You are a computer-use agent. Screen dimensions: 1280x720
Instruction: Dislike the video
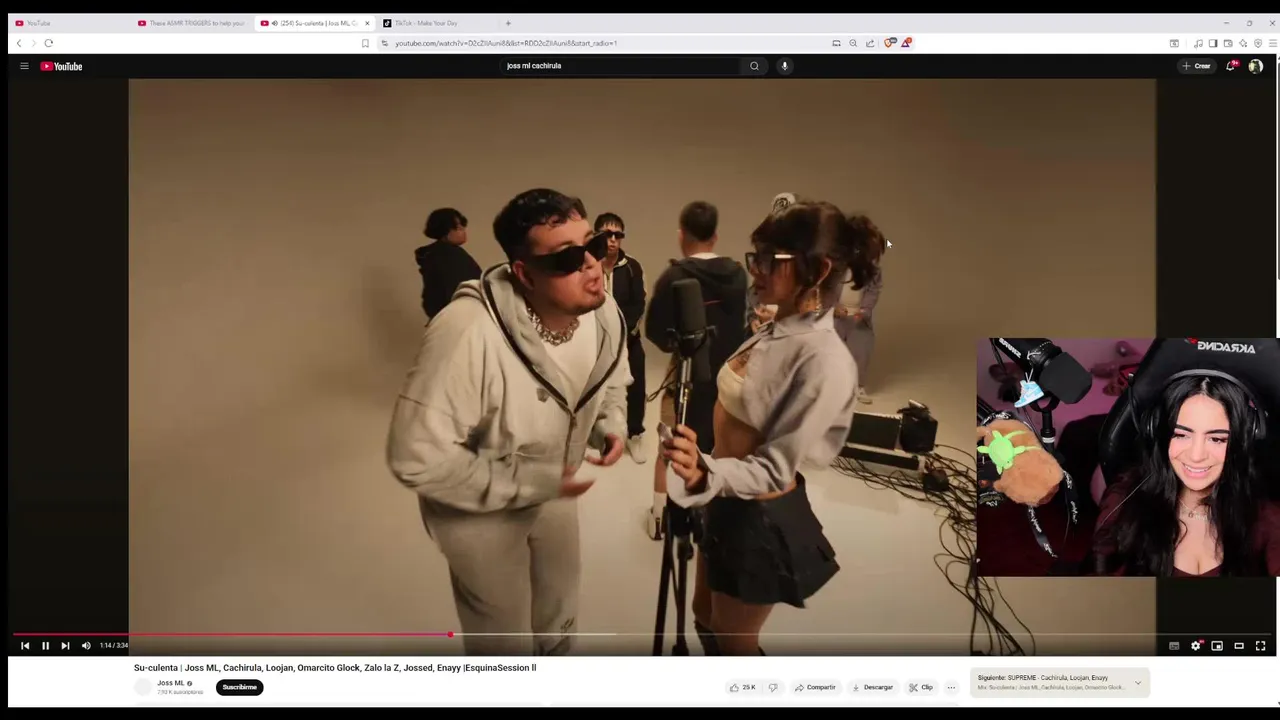point(772,687)
